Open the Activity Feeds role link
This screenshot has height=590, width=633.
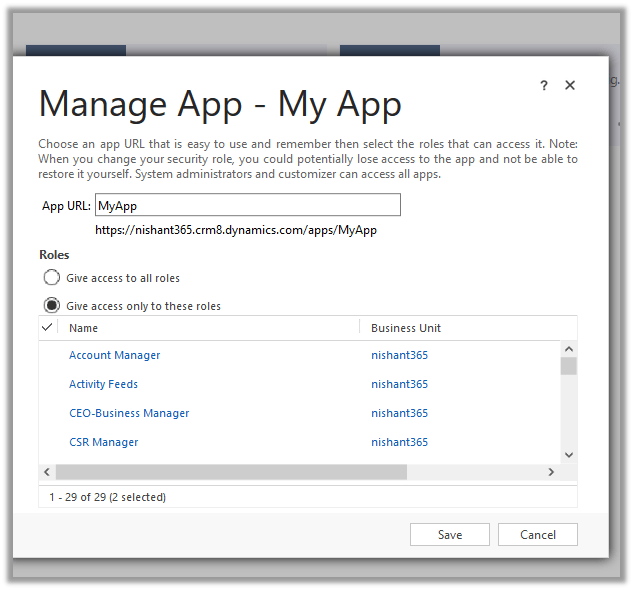pyautogui.click(x=103, y=384)
